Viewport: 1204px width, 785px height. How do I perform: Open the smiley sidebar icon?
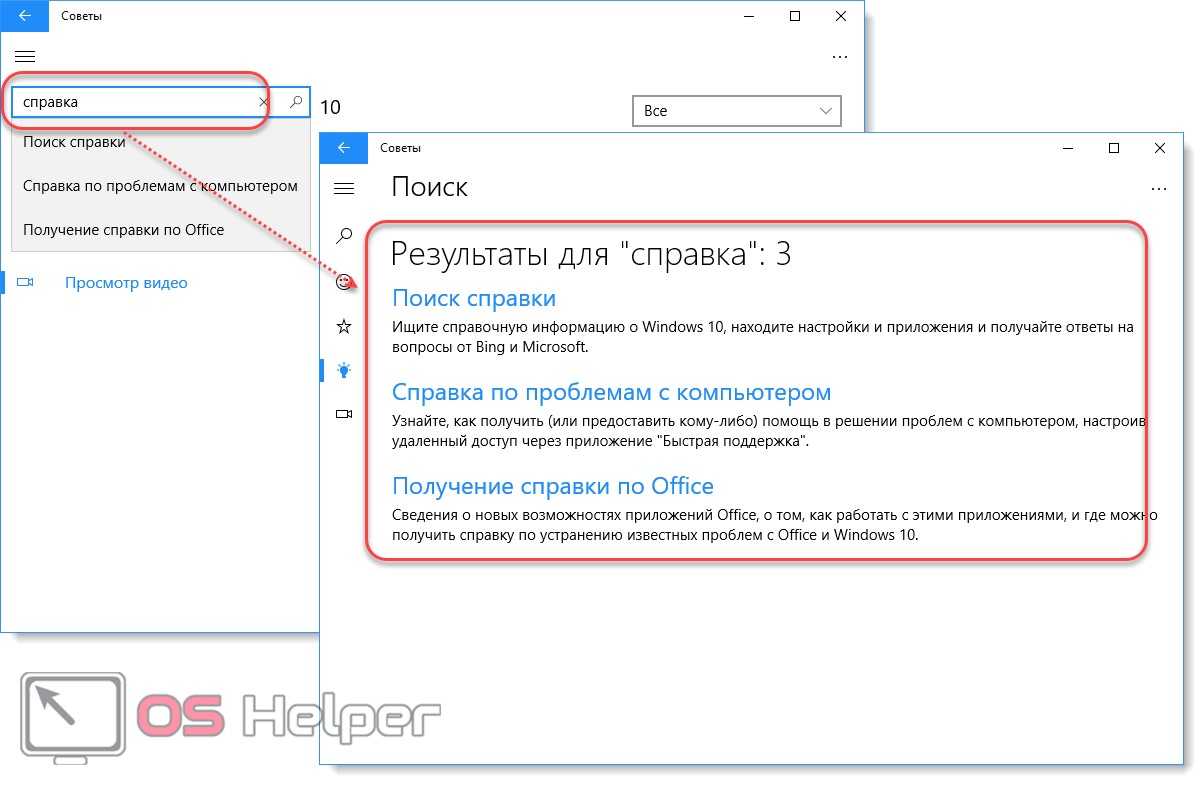click(344, 282)
